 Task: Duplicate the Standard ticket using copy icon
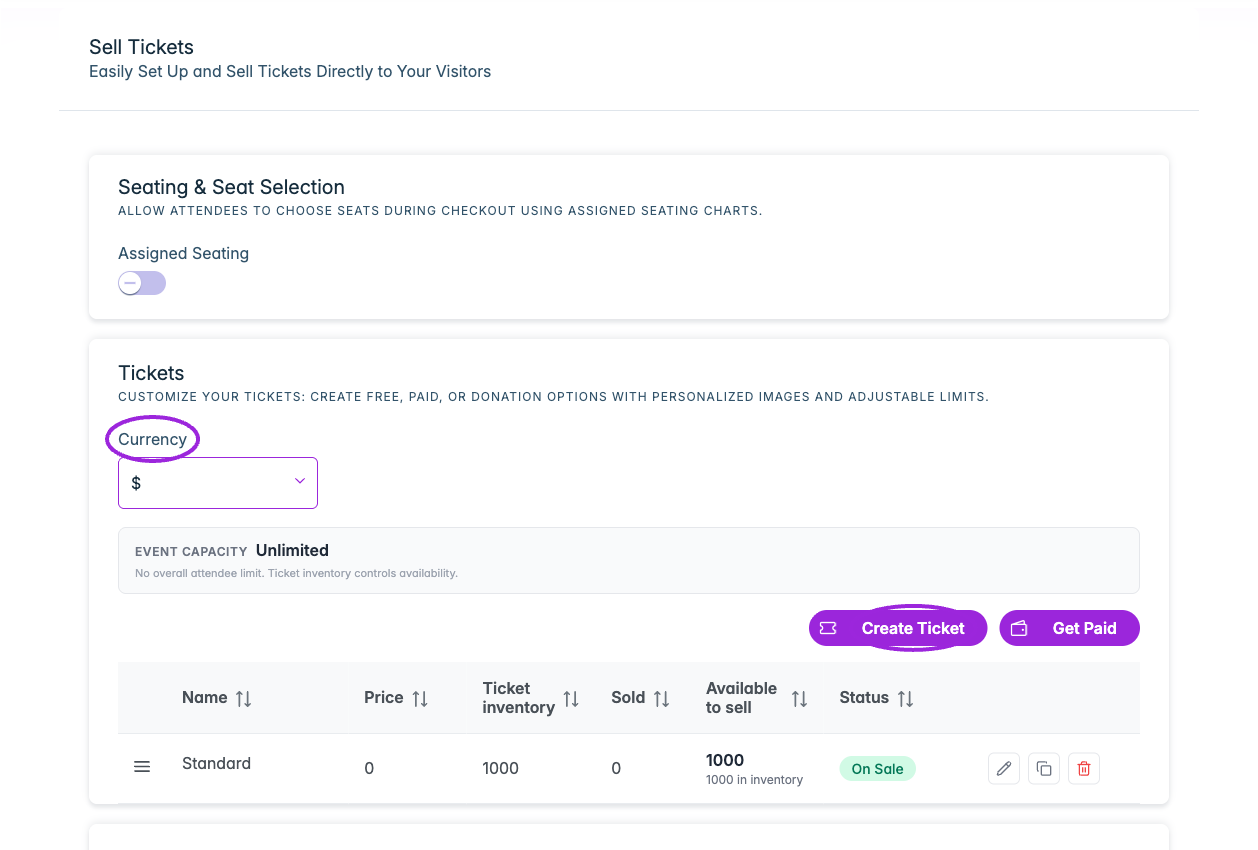pyautogui.click(x=1044, y=769)
